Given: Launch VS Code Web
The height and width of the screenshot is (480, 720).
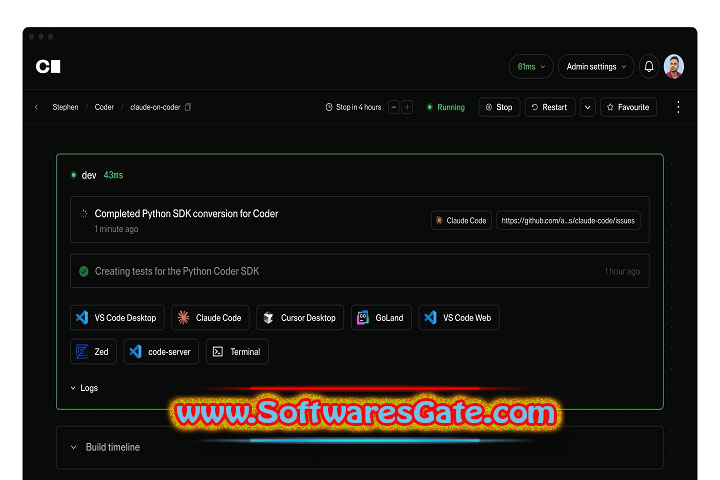Looking at the screenshot, I should point(459,317).
